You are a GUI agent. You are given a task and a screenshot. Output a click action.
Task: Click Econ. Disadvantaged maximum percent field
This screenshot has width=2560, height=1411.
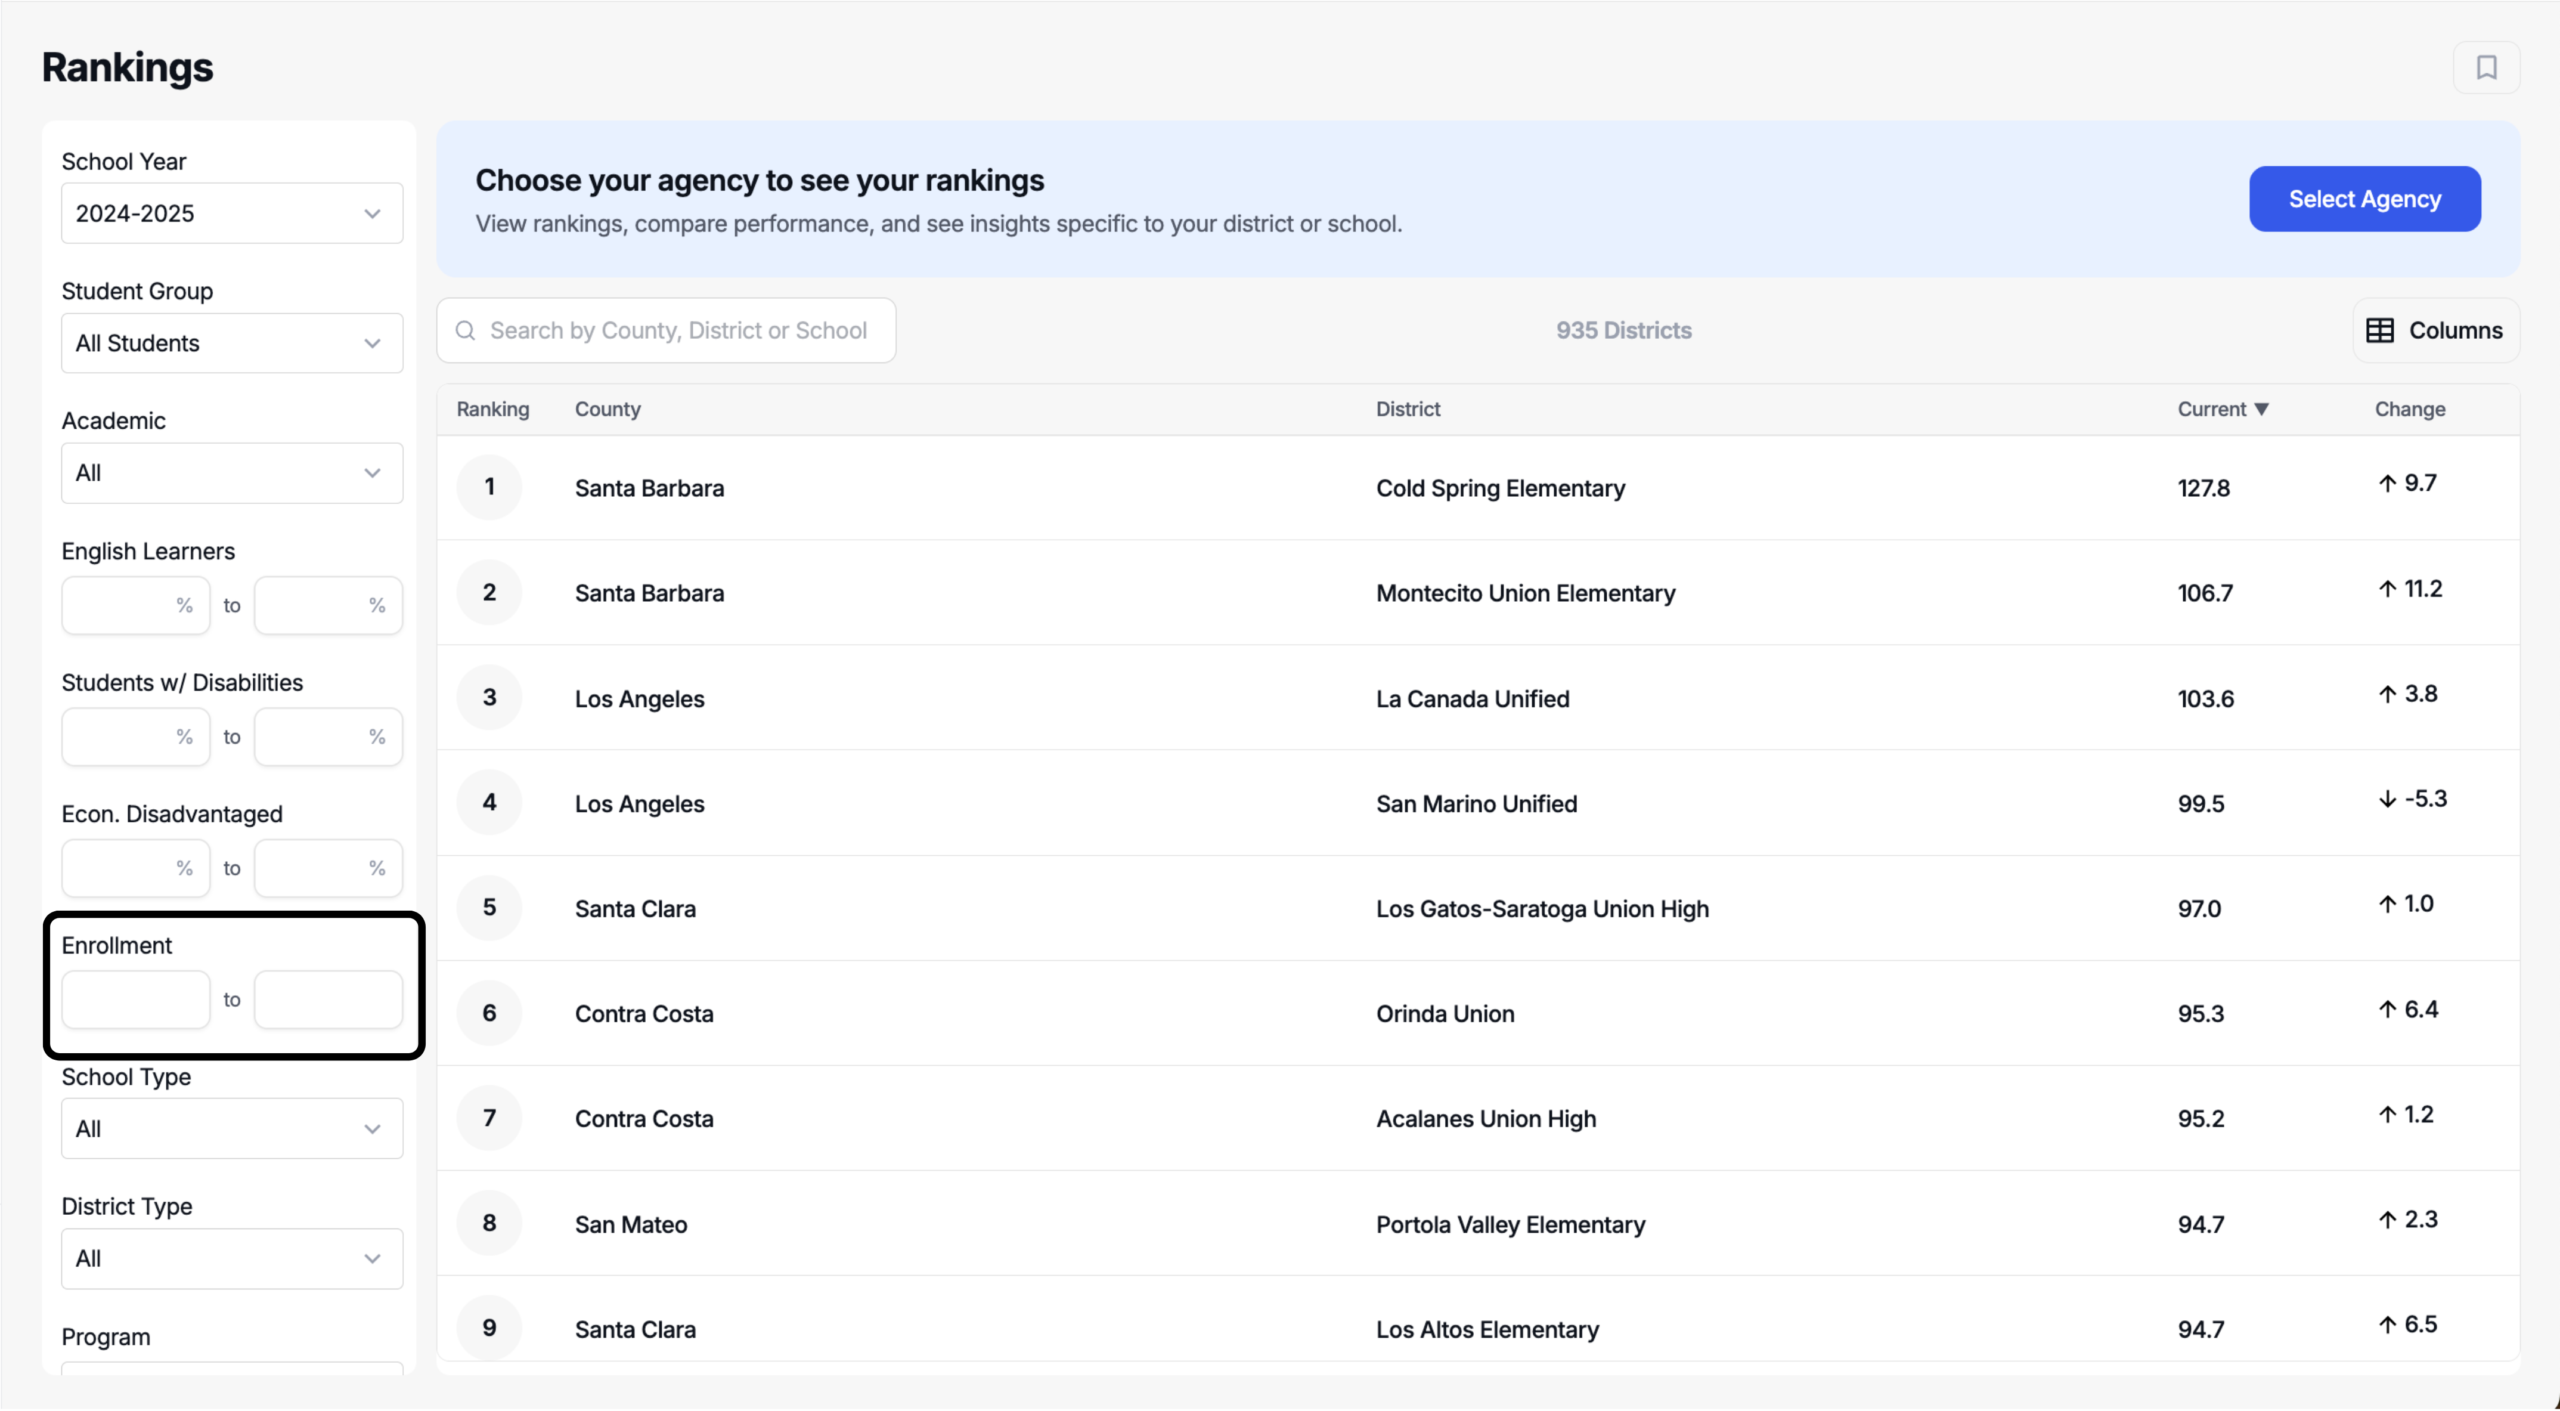[328, 868]
